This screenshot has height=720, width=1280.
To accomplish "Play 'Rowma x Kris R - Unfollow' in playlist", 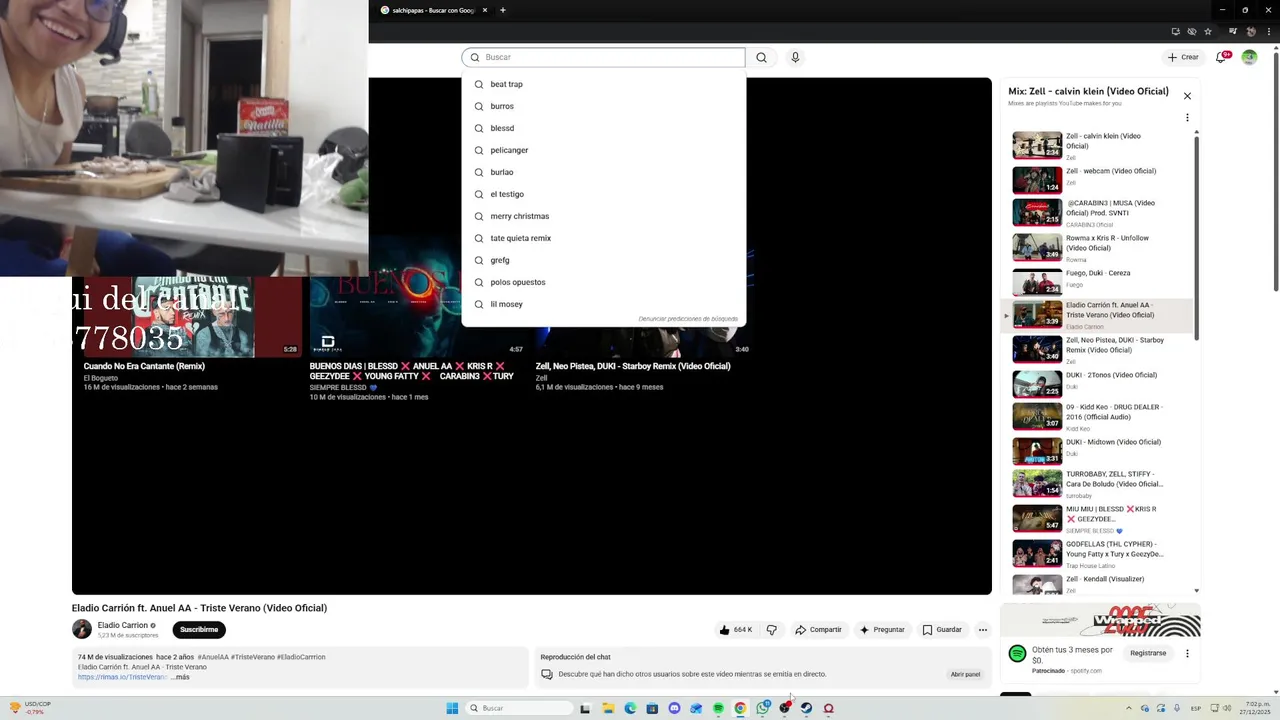I will pyautogui.click(x=1098, y=248).
